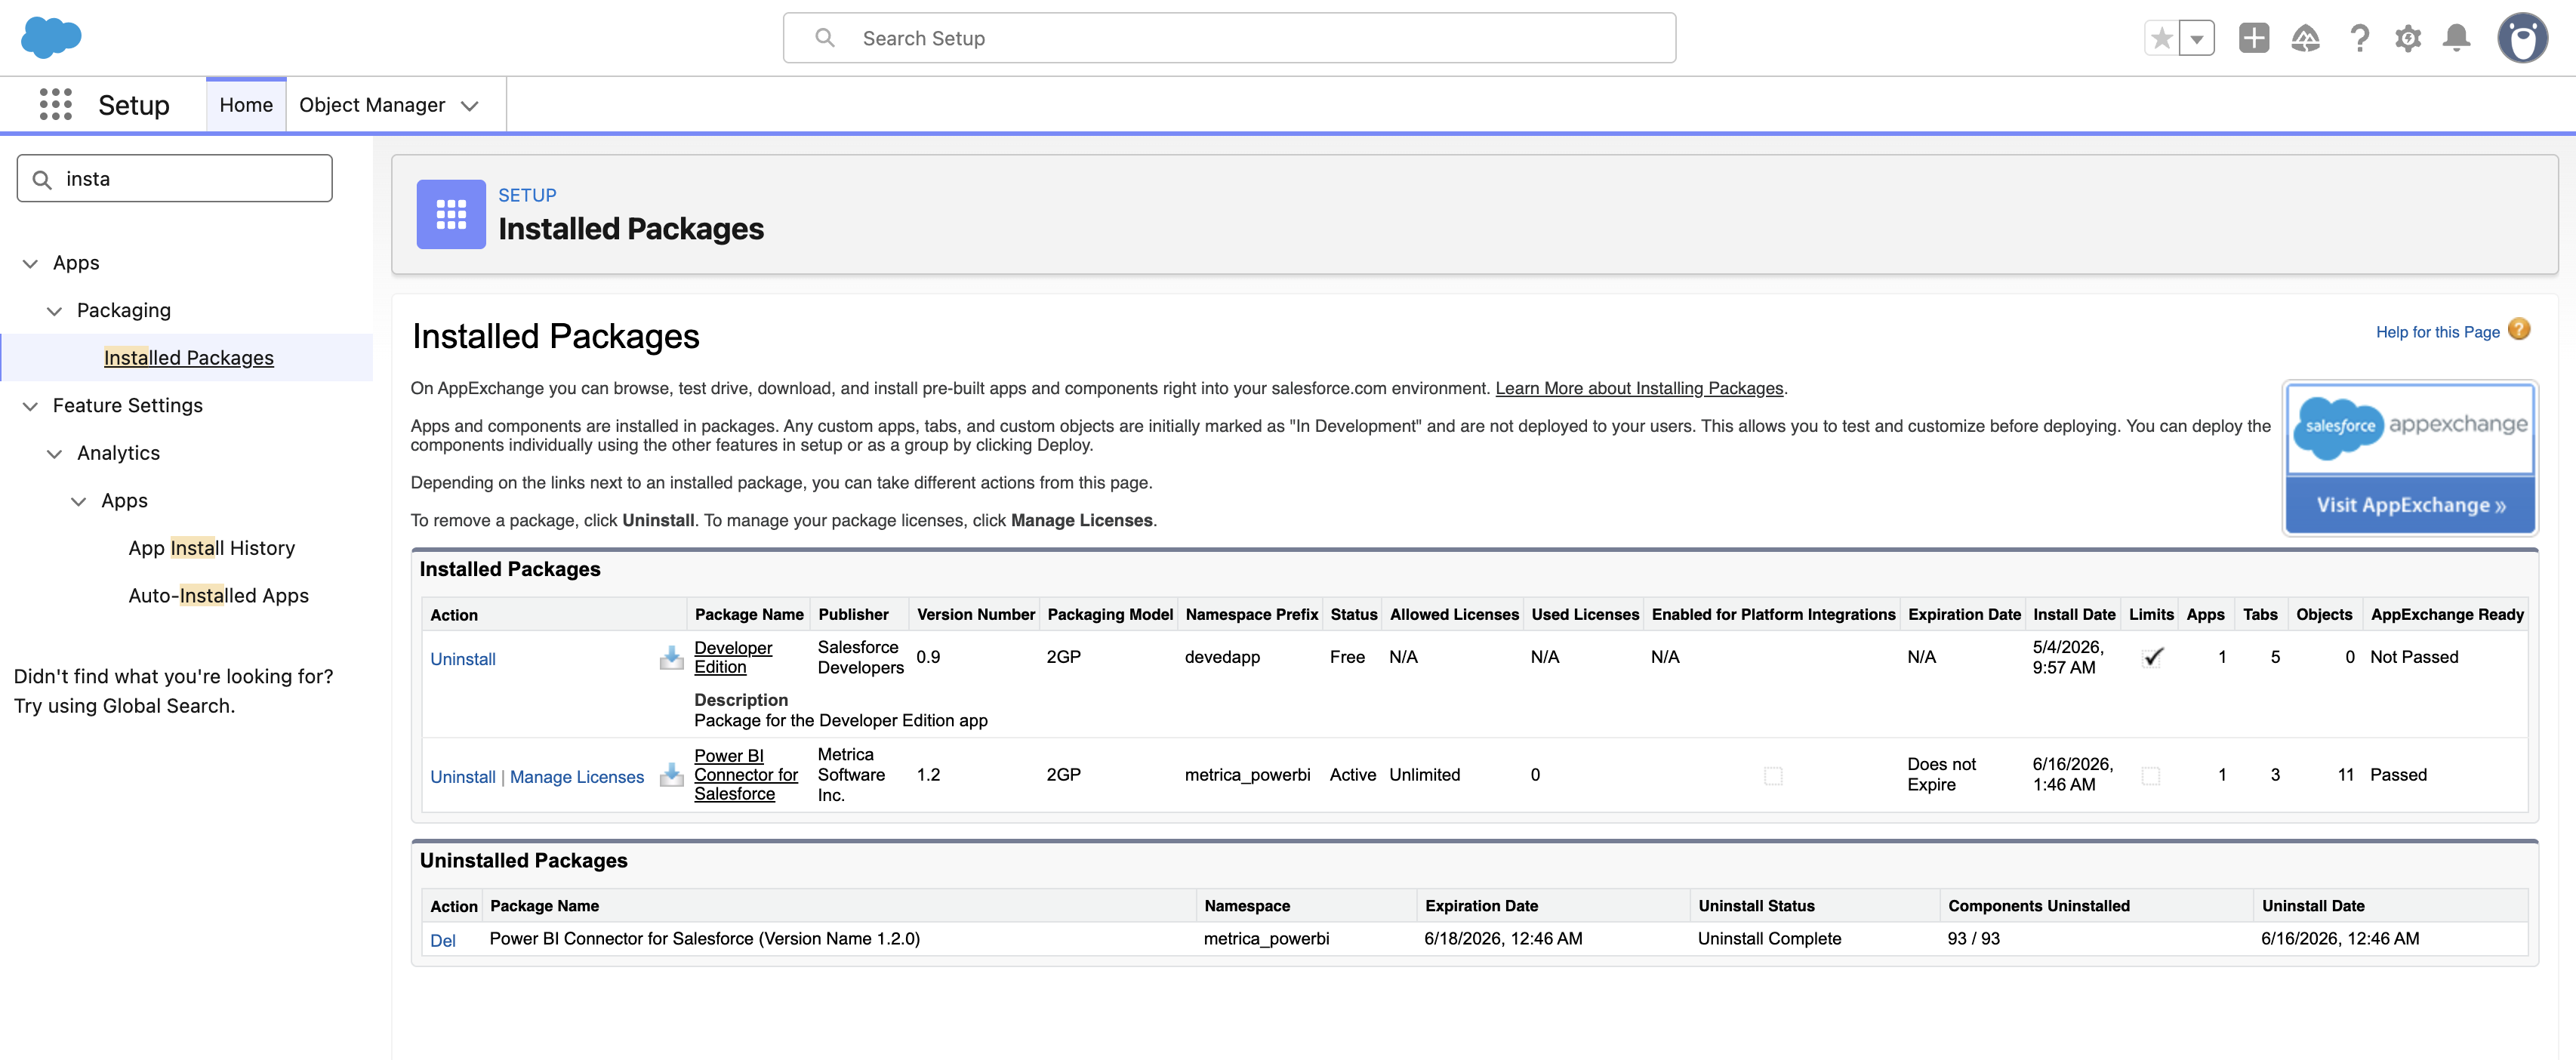This screenshot has height=1060, width=2576.
Task: Click the Limits checkbox in Power BI row
Action: tap(2151, 776)
